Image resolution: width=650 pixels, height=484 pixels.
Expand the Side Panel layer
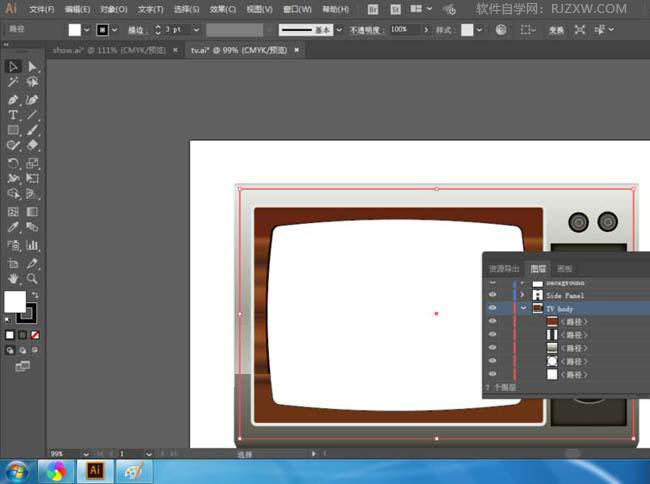[x=523, y=296]
